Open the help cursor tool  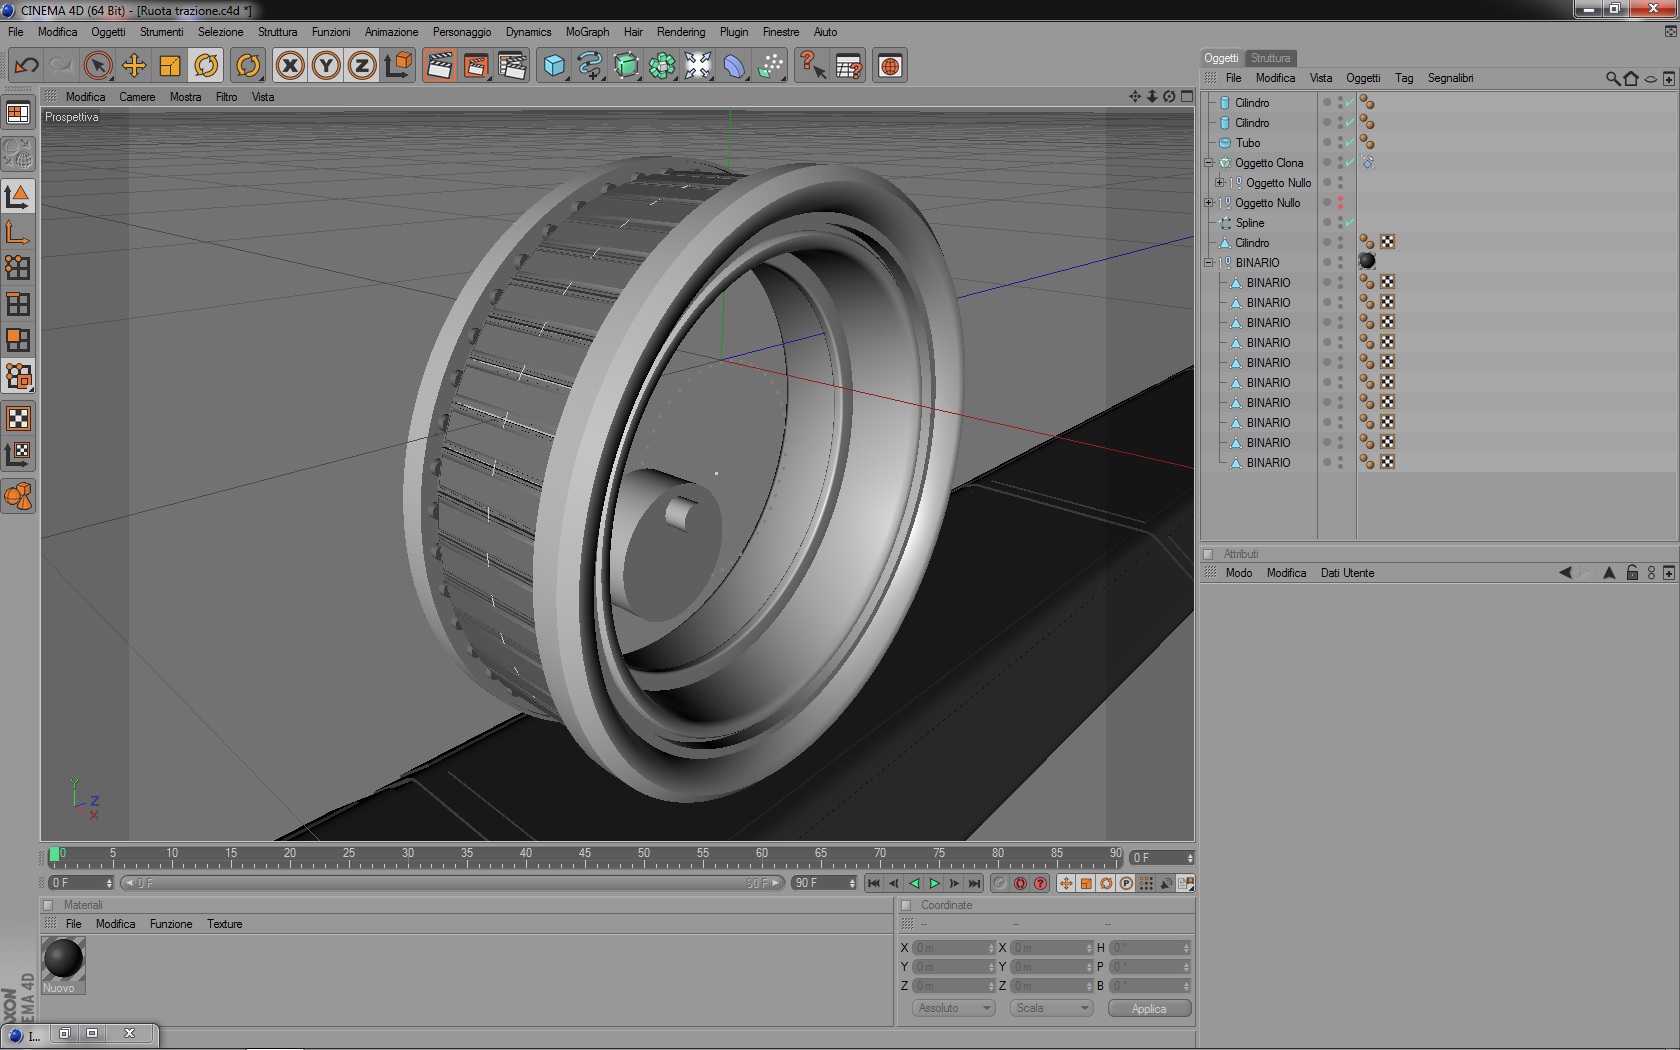coord(812,66)
